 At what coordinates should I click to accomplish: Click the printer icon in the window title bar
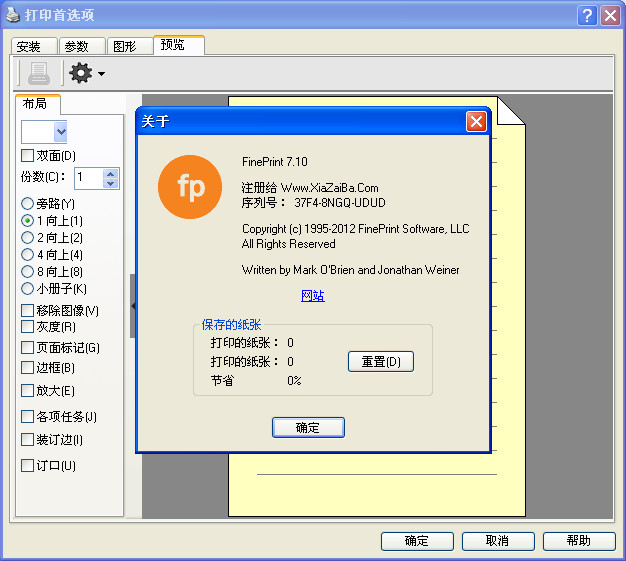(13, 15)
